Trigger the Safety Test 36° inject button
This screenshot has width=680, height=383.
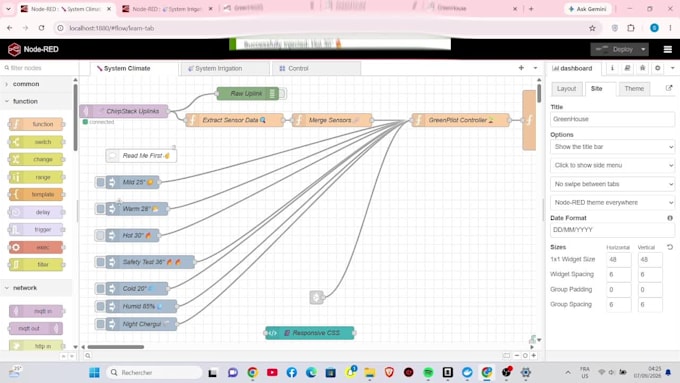pyautogui.click(x=101, y=262)
